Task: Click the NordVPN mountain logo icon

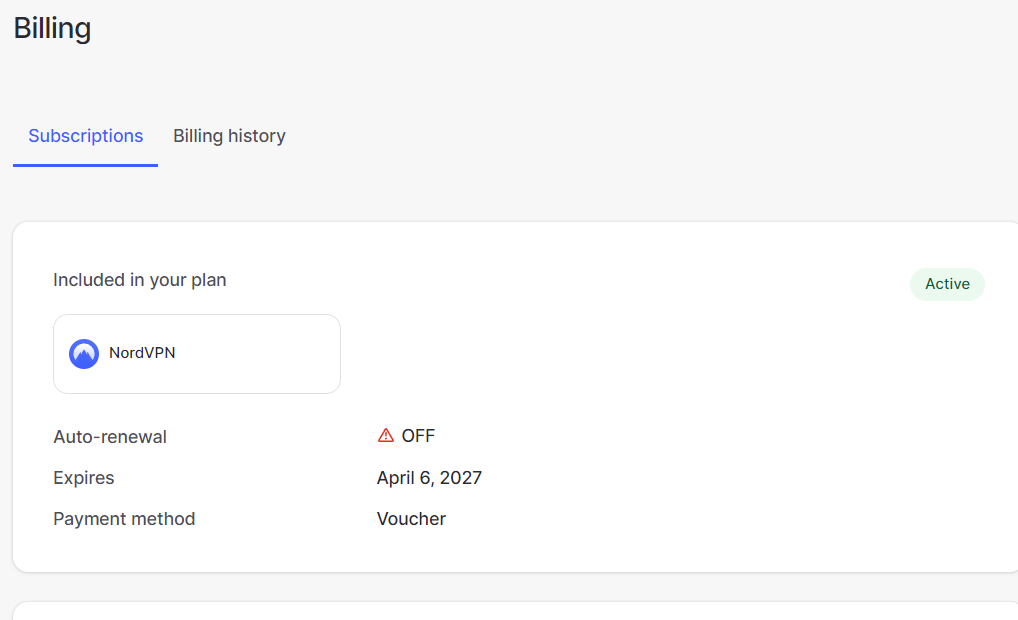Action: [x=84, y=354]
